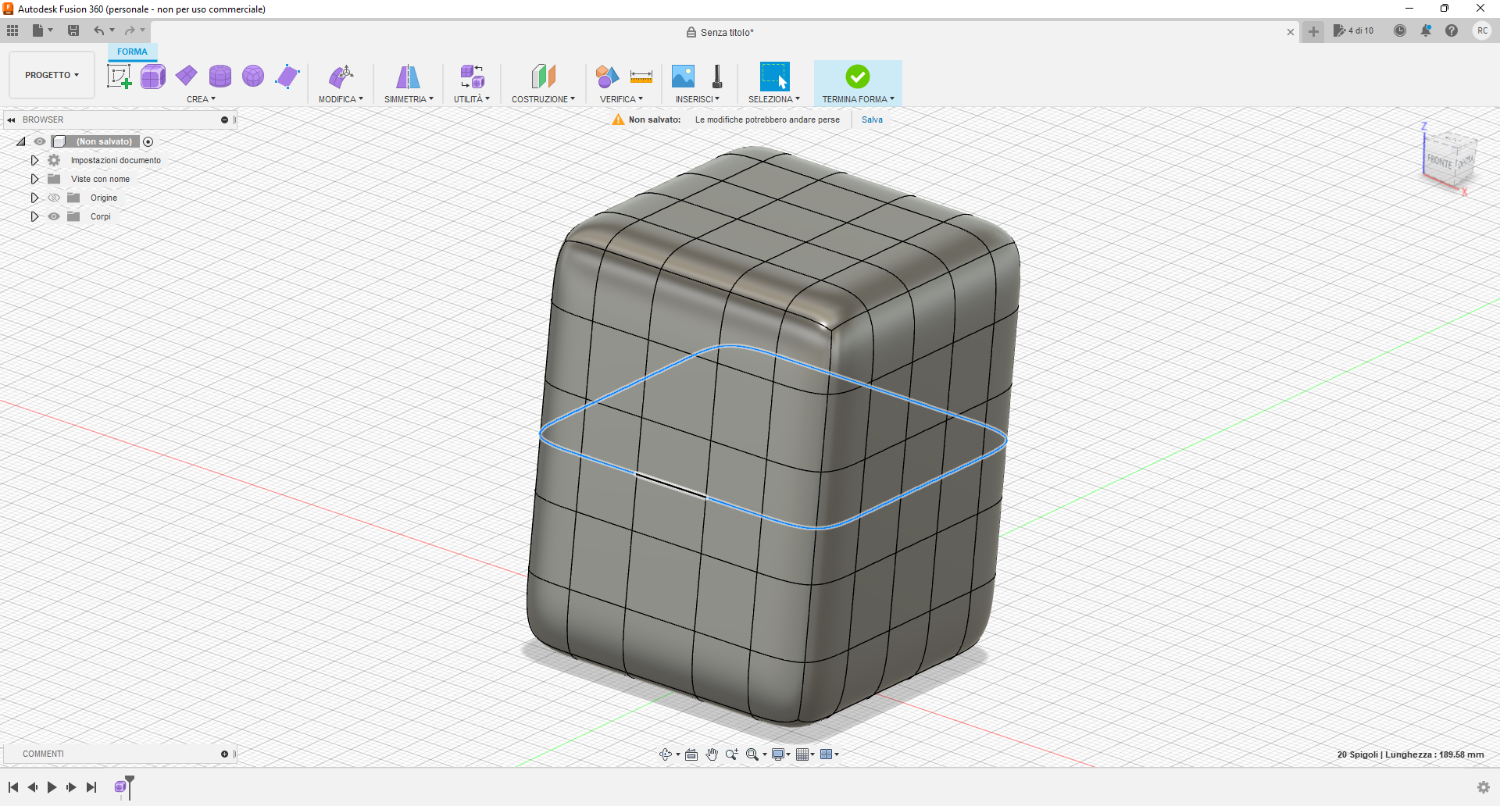Image resolution: width=1500 pixels, height=806 pixels.
Task: Open the MODIFICA dropdown menu
Action: (340, 99)
